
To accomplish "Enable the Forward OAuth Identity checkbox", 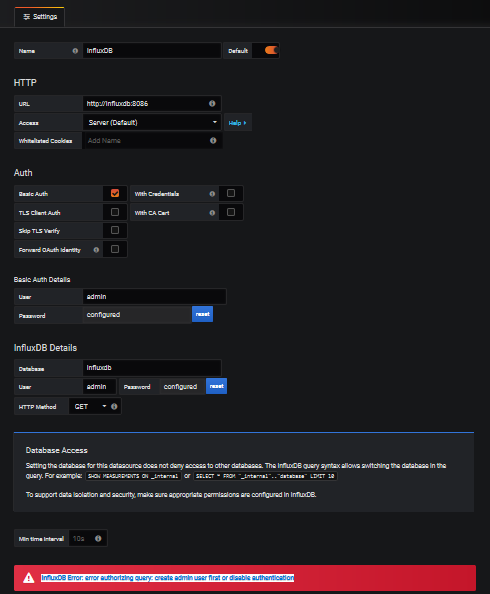I will pyautogui.click(x=115, y=249).
